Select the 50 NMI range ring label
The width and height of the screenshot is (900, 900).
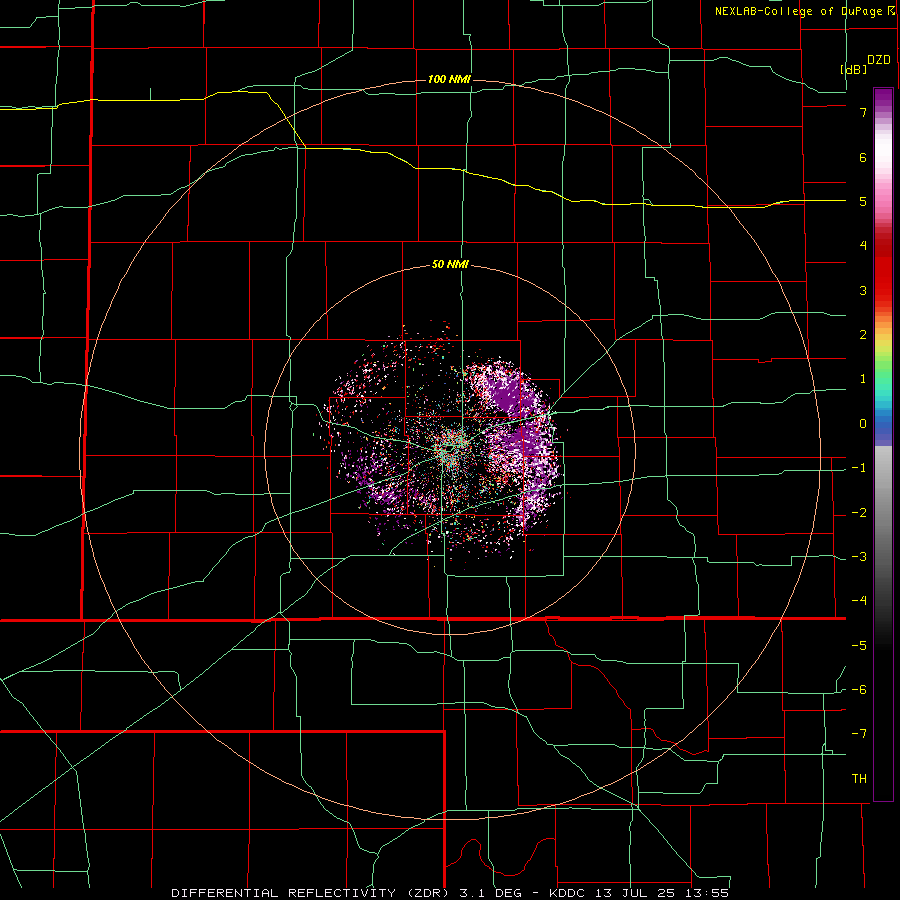click(x=450, y=265)
